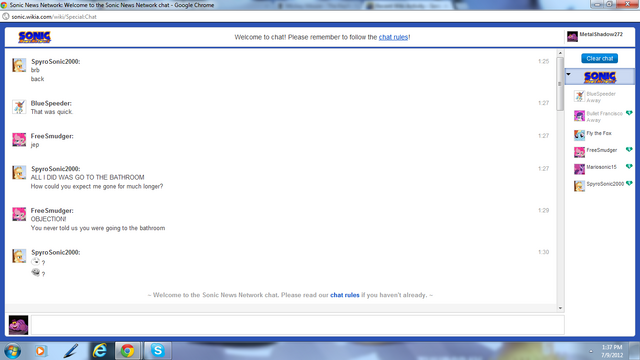
Task: Open the pen application on taskbar
Action: click(x=70, y=351)
